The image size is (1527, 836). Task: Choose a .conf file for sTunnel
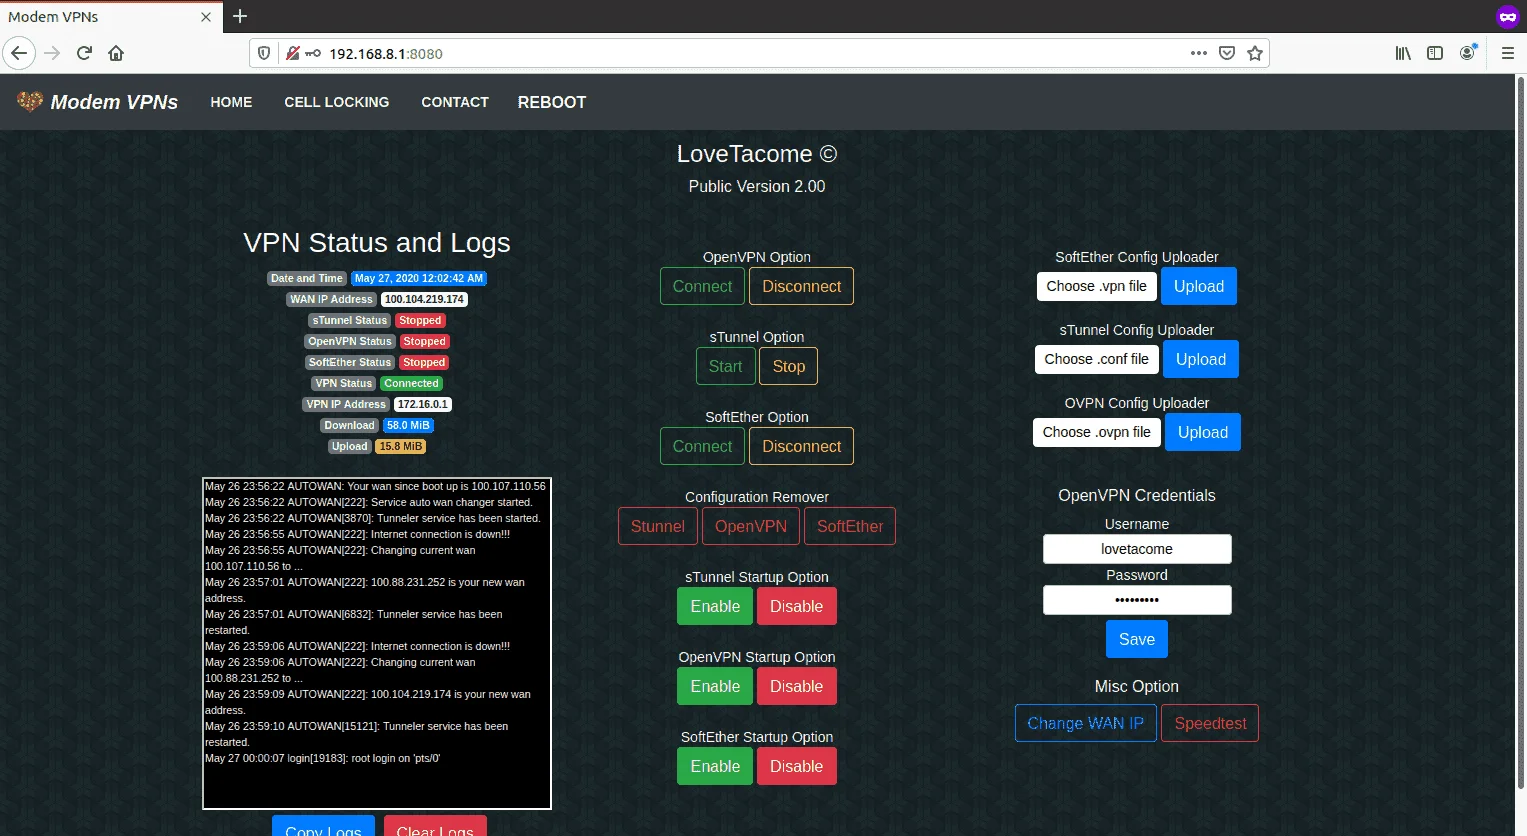(x=1097, y=359)
